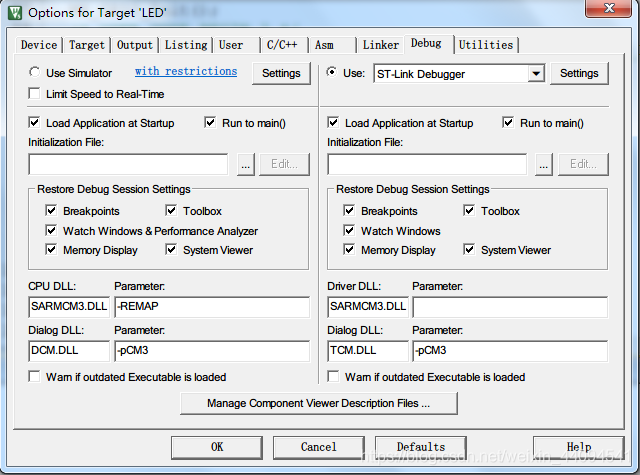Click simulator Dialog DLL -pCM3 parameter field
The image size is (640, 475).
(x=212, y=351)
